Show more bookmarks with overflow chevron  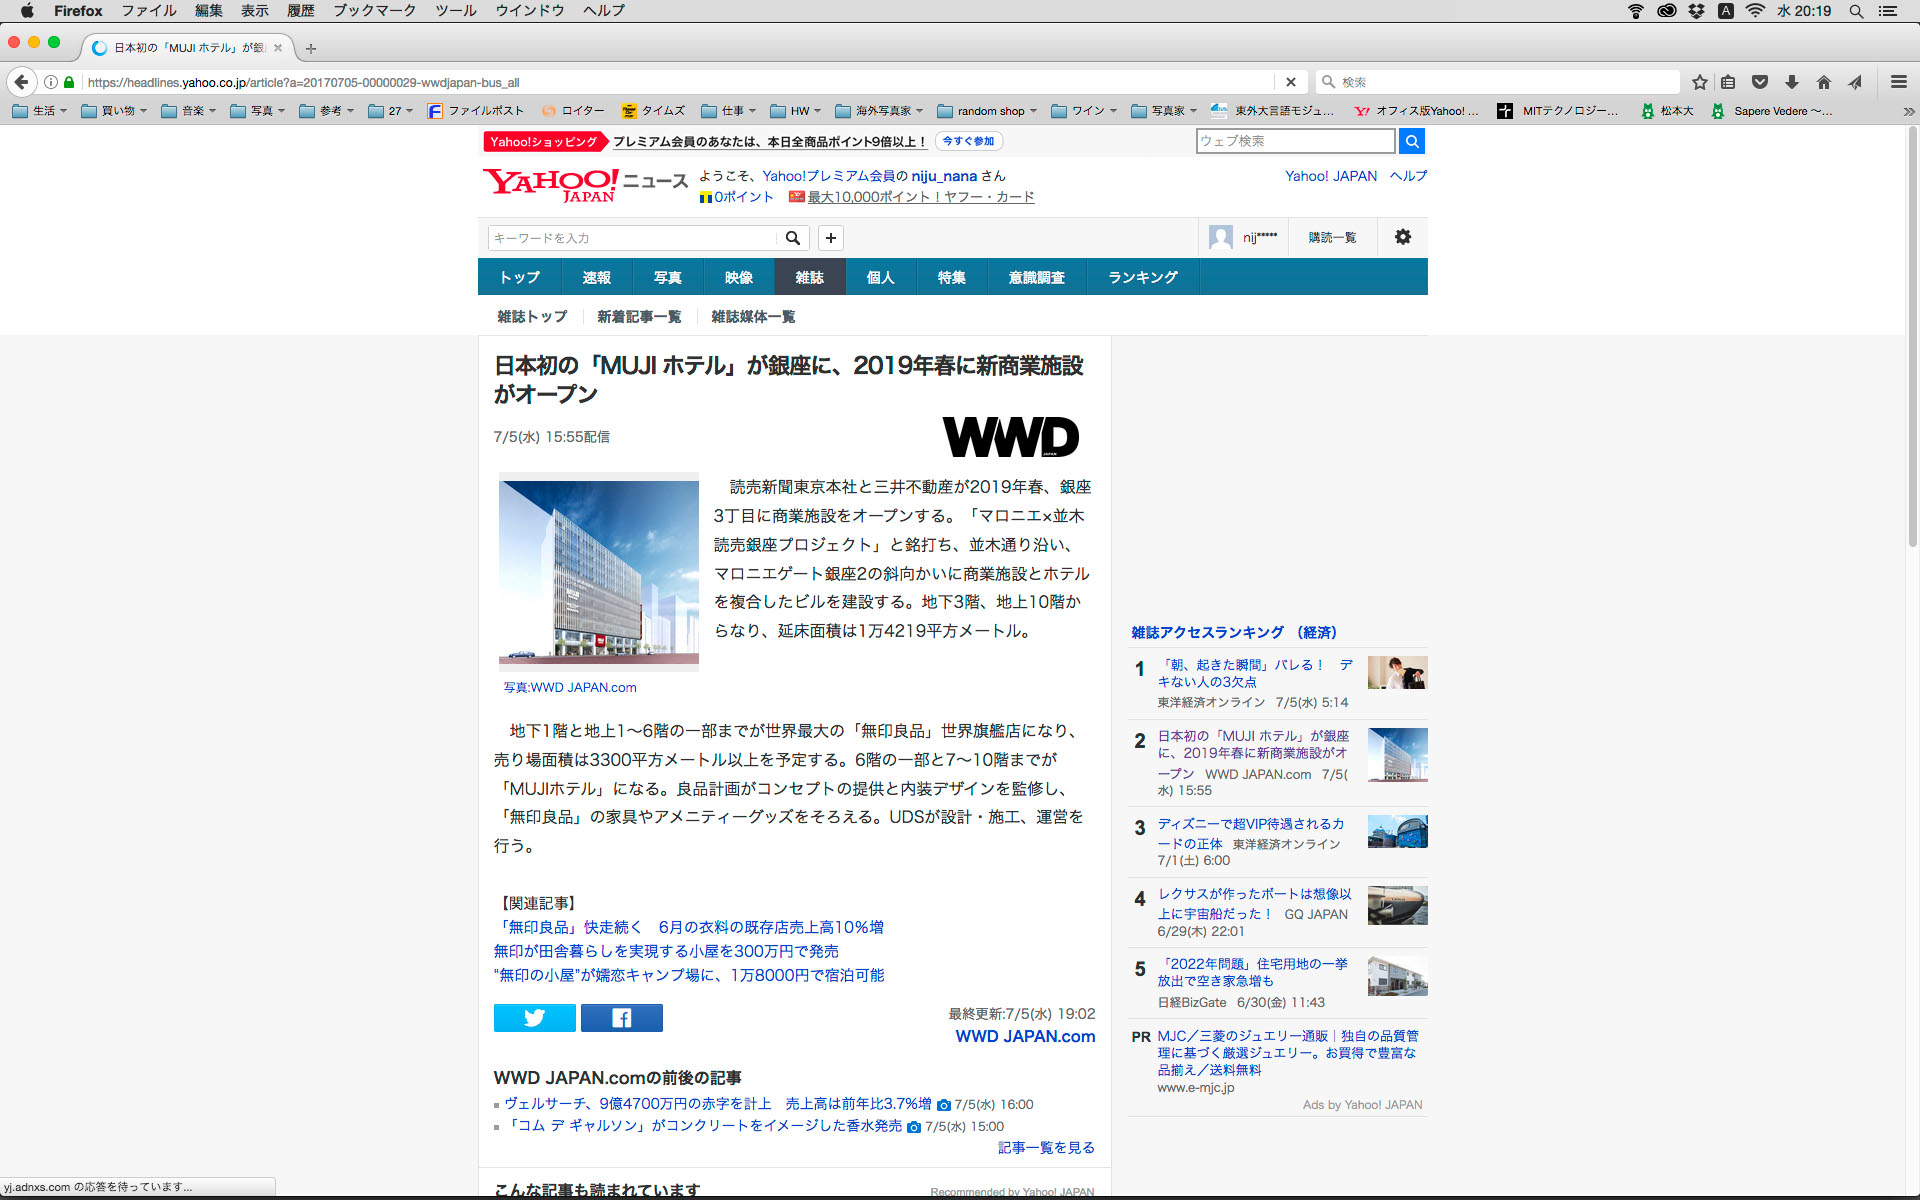click(x=1908, y=111)
